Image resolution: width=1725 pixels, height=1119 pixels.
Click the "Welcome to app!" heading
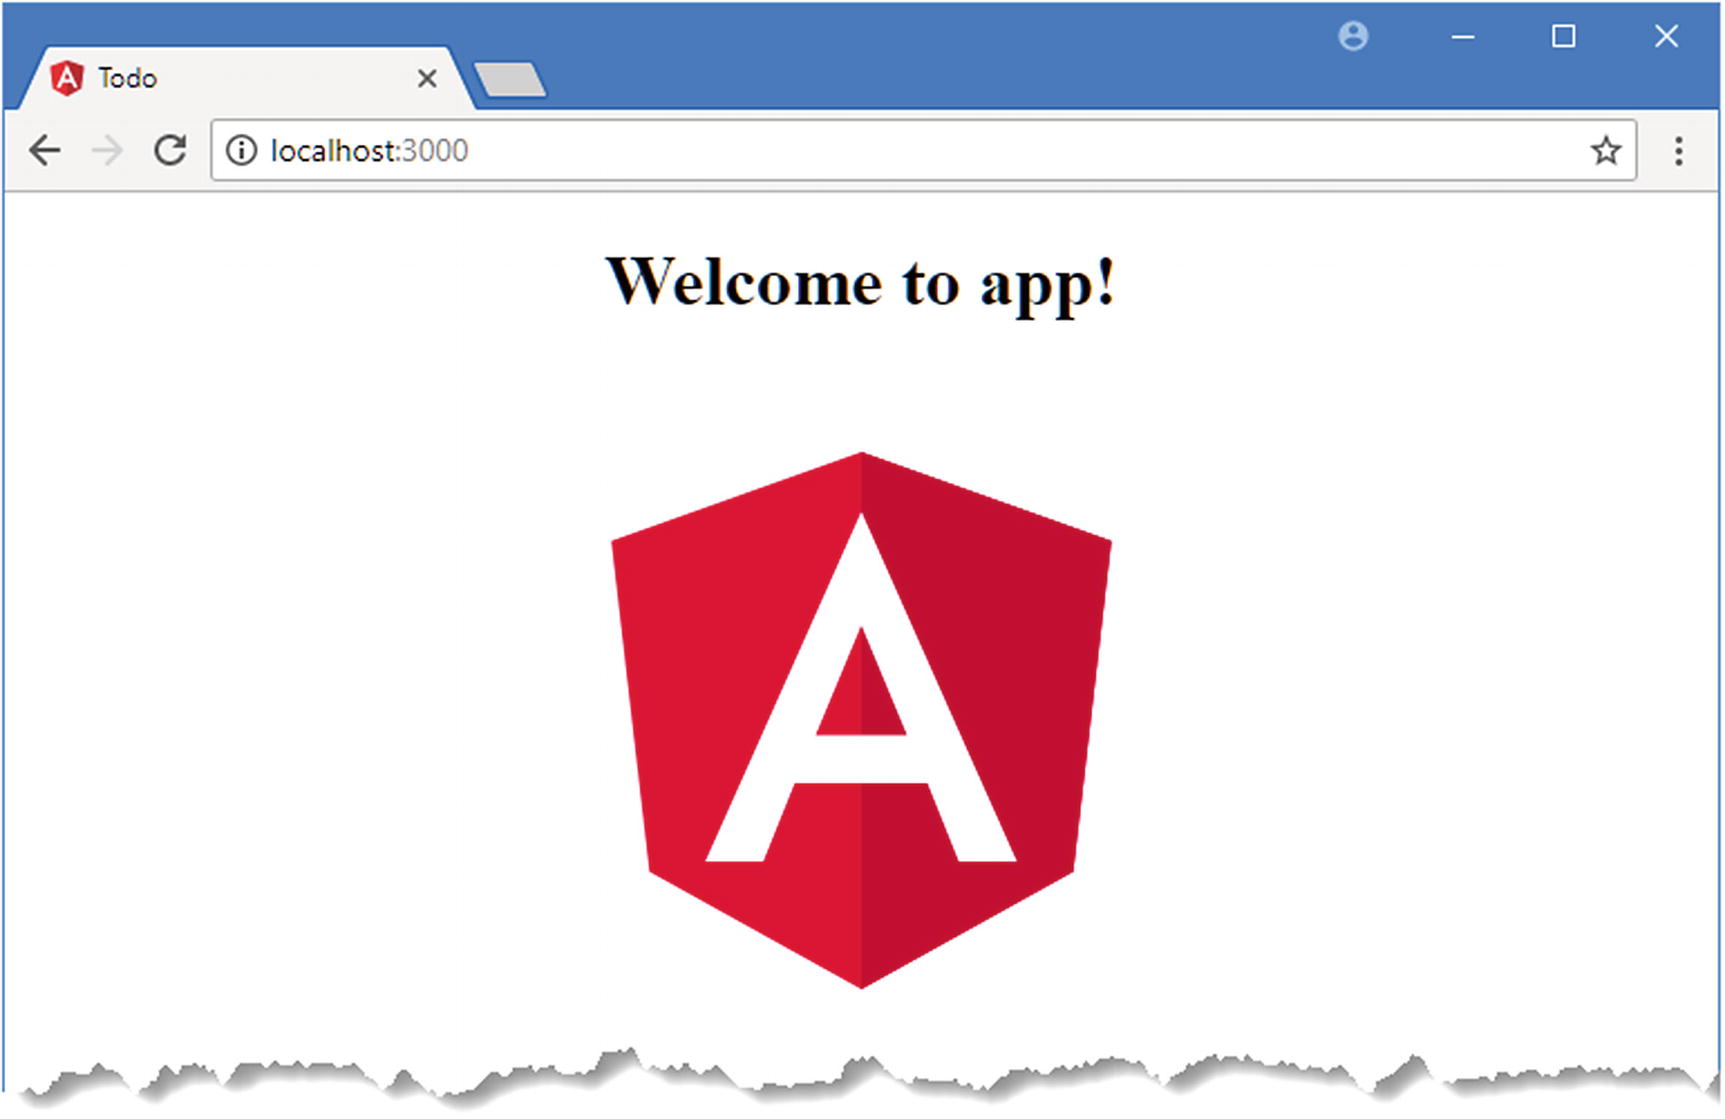861,283
